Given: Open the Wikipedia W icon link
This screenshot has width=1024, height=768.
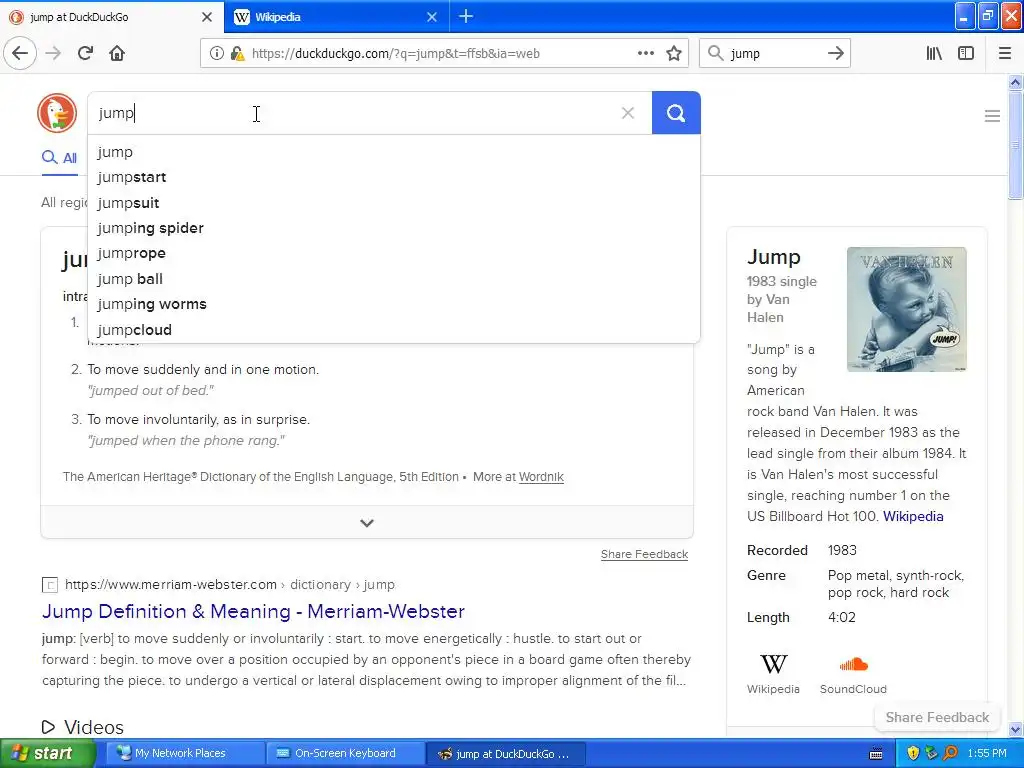Looking at the screenshot, I should tap(773, 664).
